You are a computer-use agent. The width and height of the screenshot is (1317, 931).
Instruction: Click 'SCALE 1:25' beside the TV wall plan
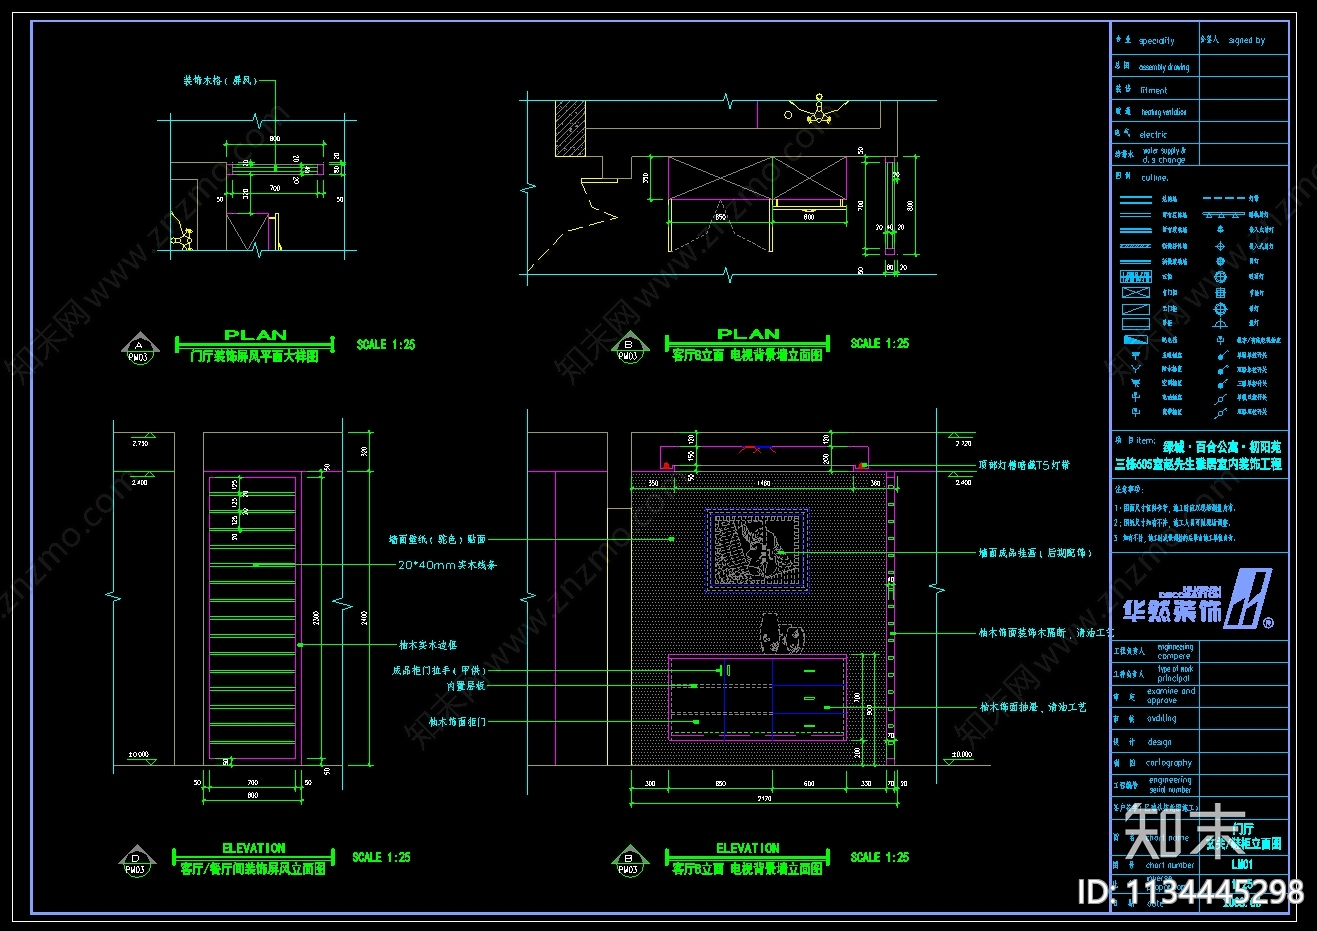(x=880, y=343)
